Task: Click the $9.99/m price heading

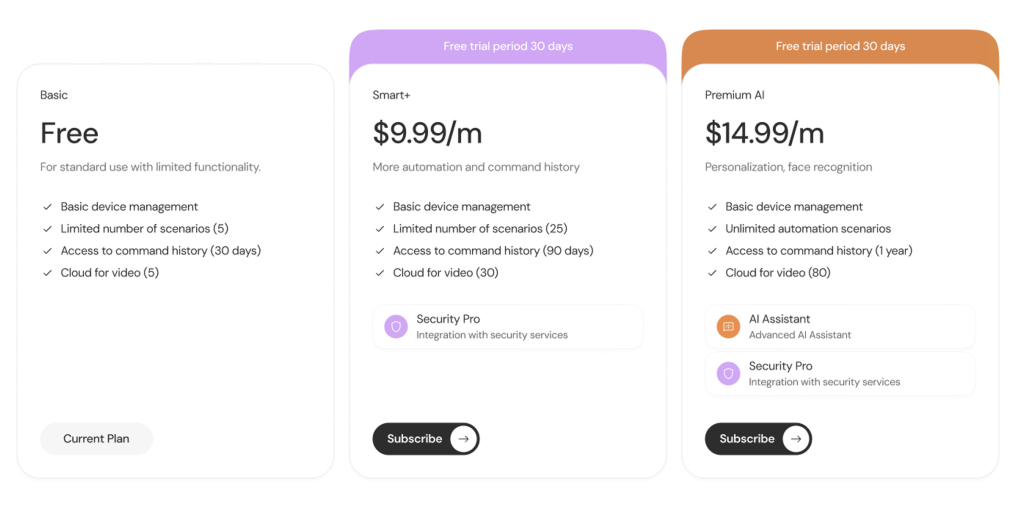Action: click(x=427, y=133)
